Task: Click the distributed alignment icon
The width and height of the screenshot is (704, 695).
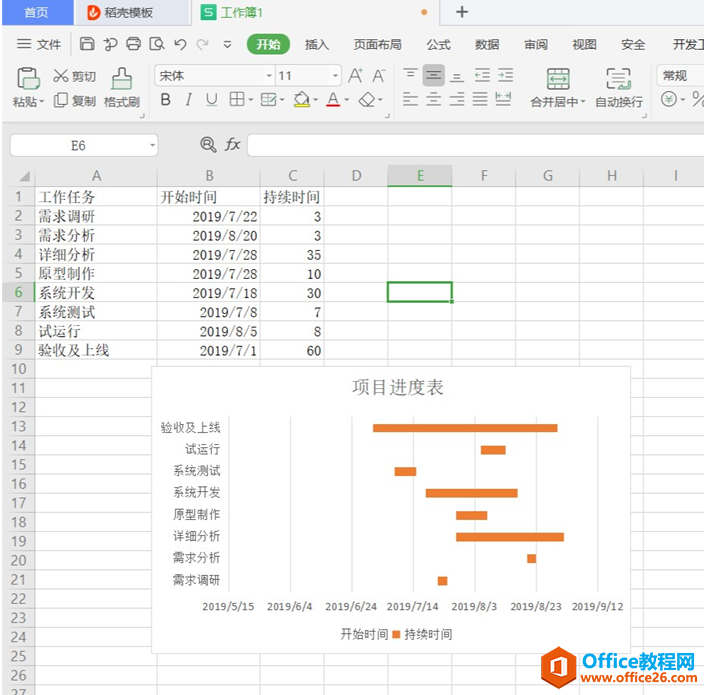Action: click(x=503, y=99)
